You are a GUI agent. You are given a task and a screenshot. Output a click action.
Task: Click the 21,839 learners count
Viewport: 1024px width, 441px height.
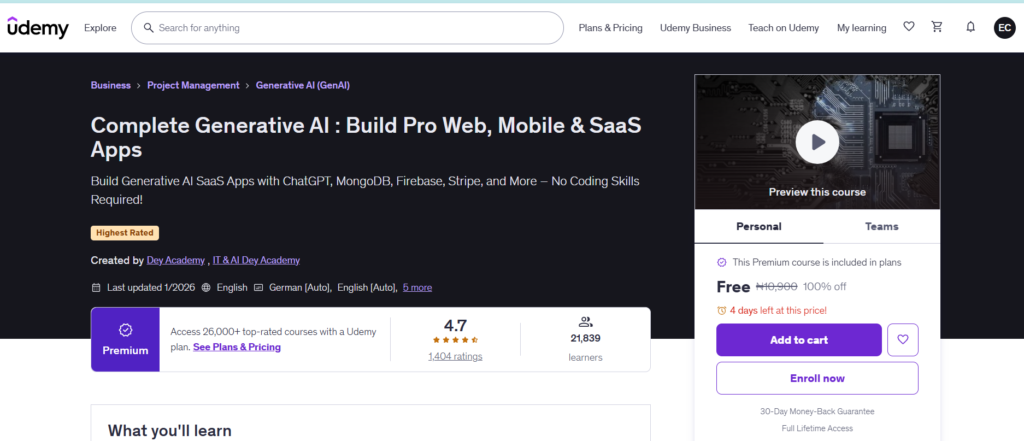[585, 338]
